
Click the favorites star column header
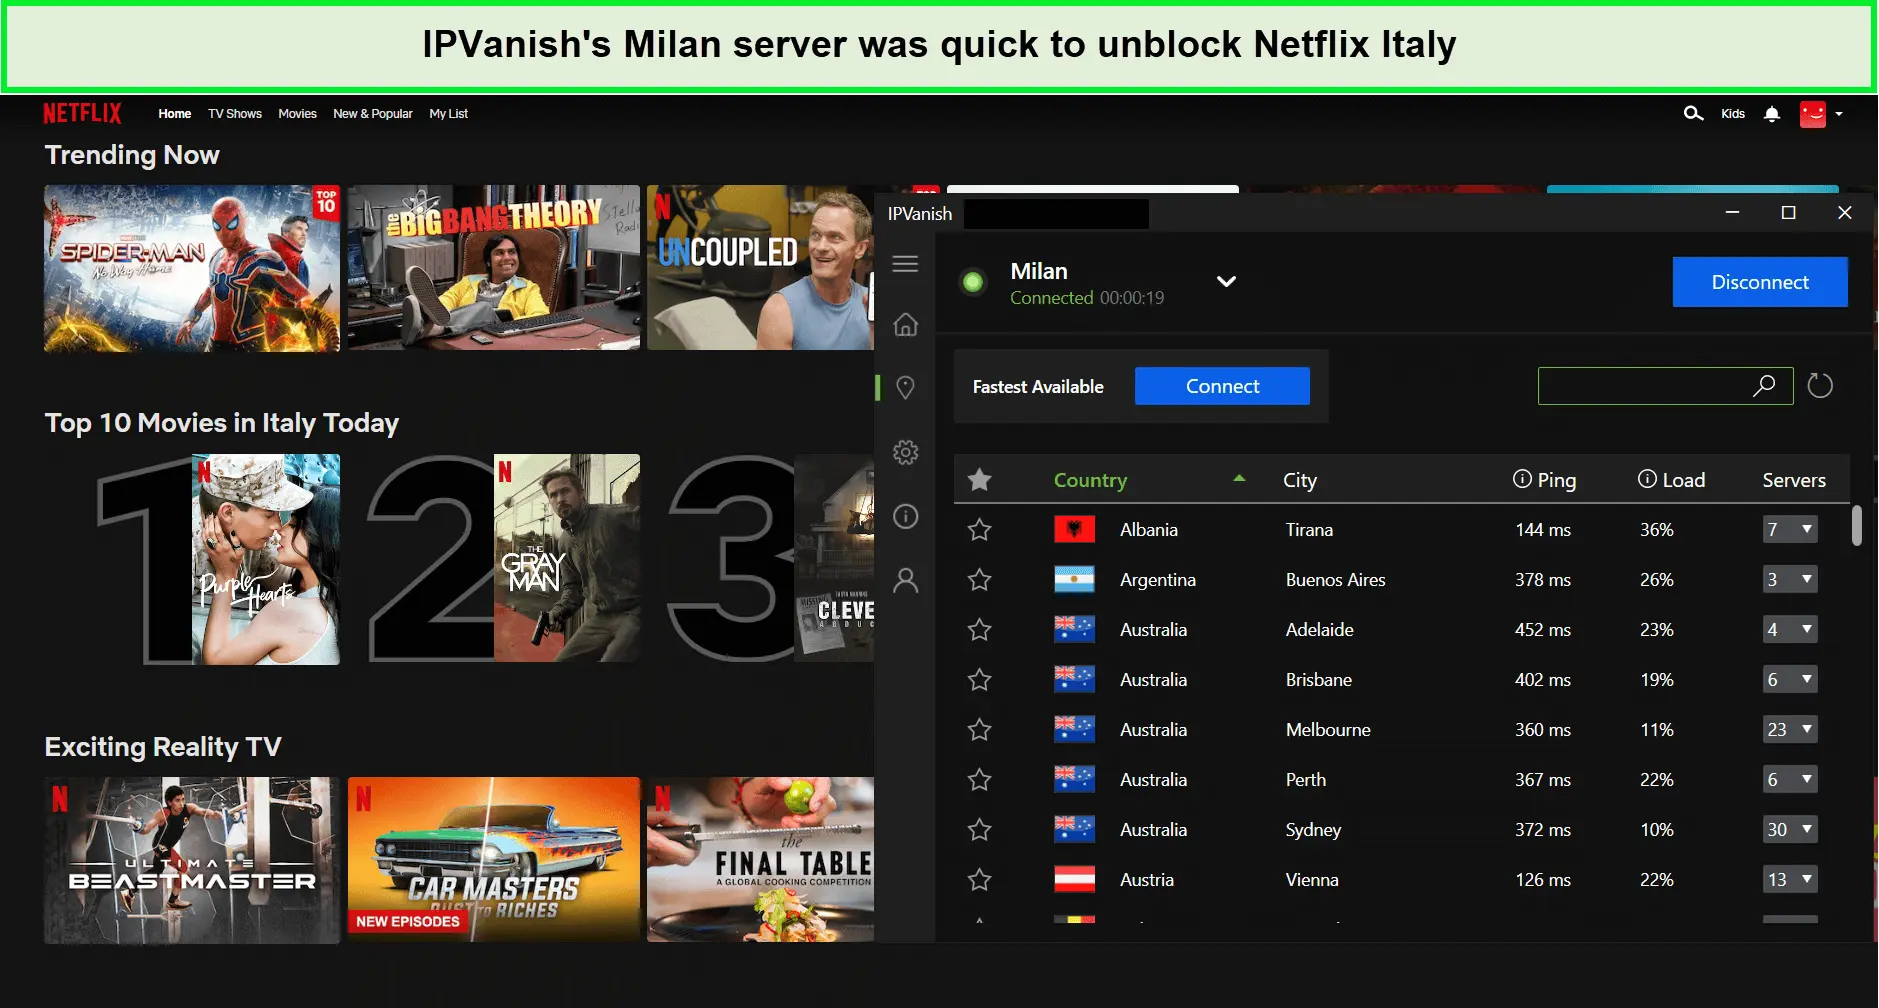[980, 480]
